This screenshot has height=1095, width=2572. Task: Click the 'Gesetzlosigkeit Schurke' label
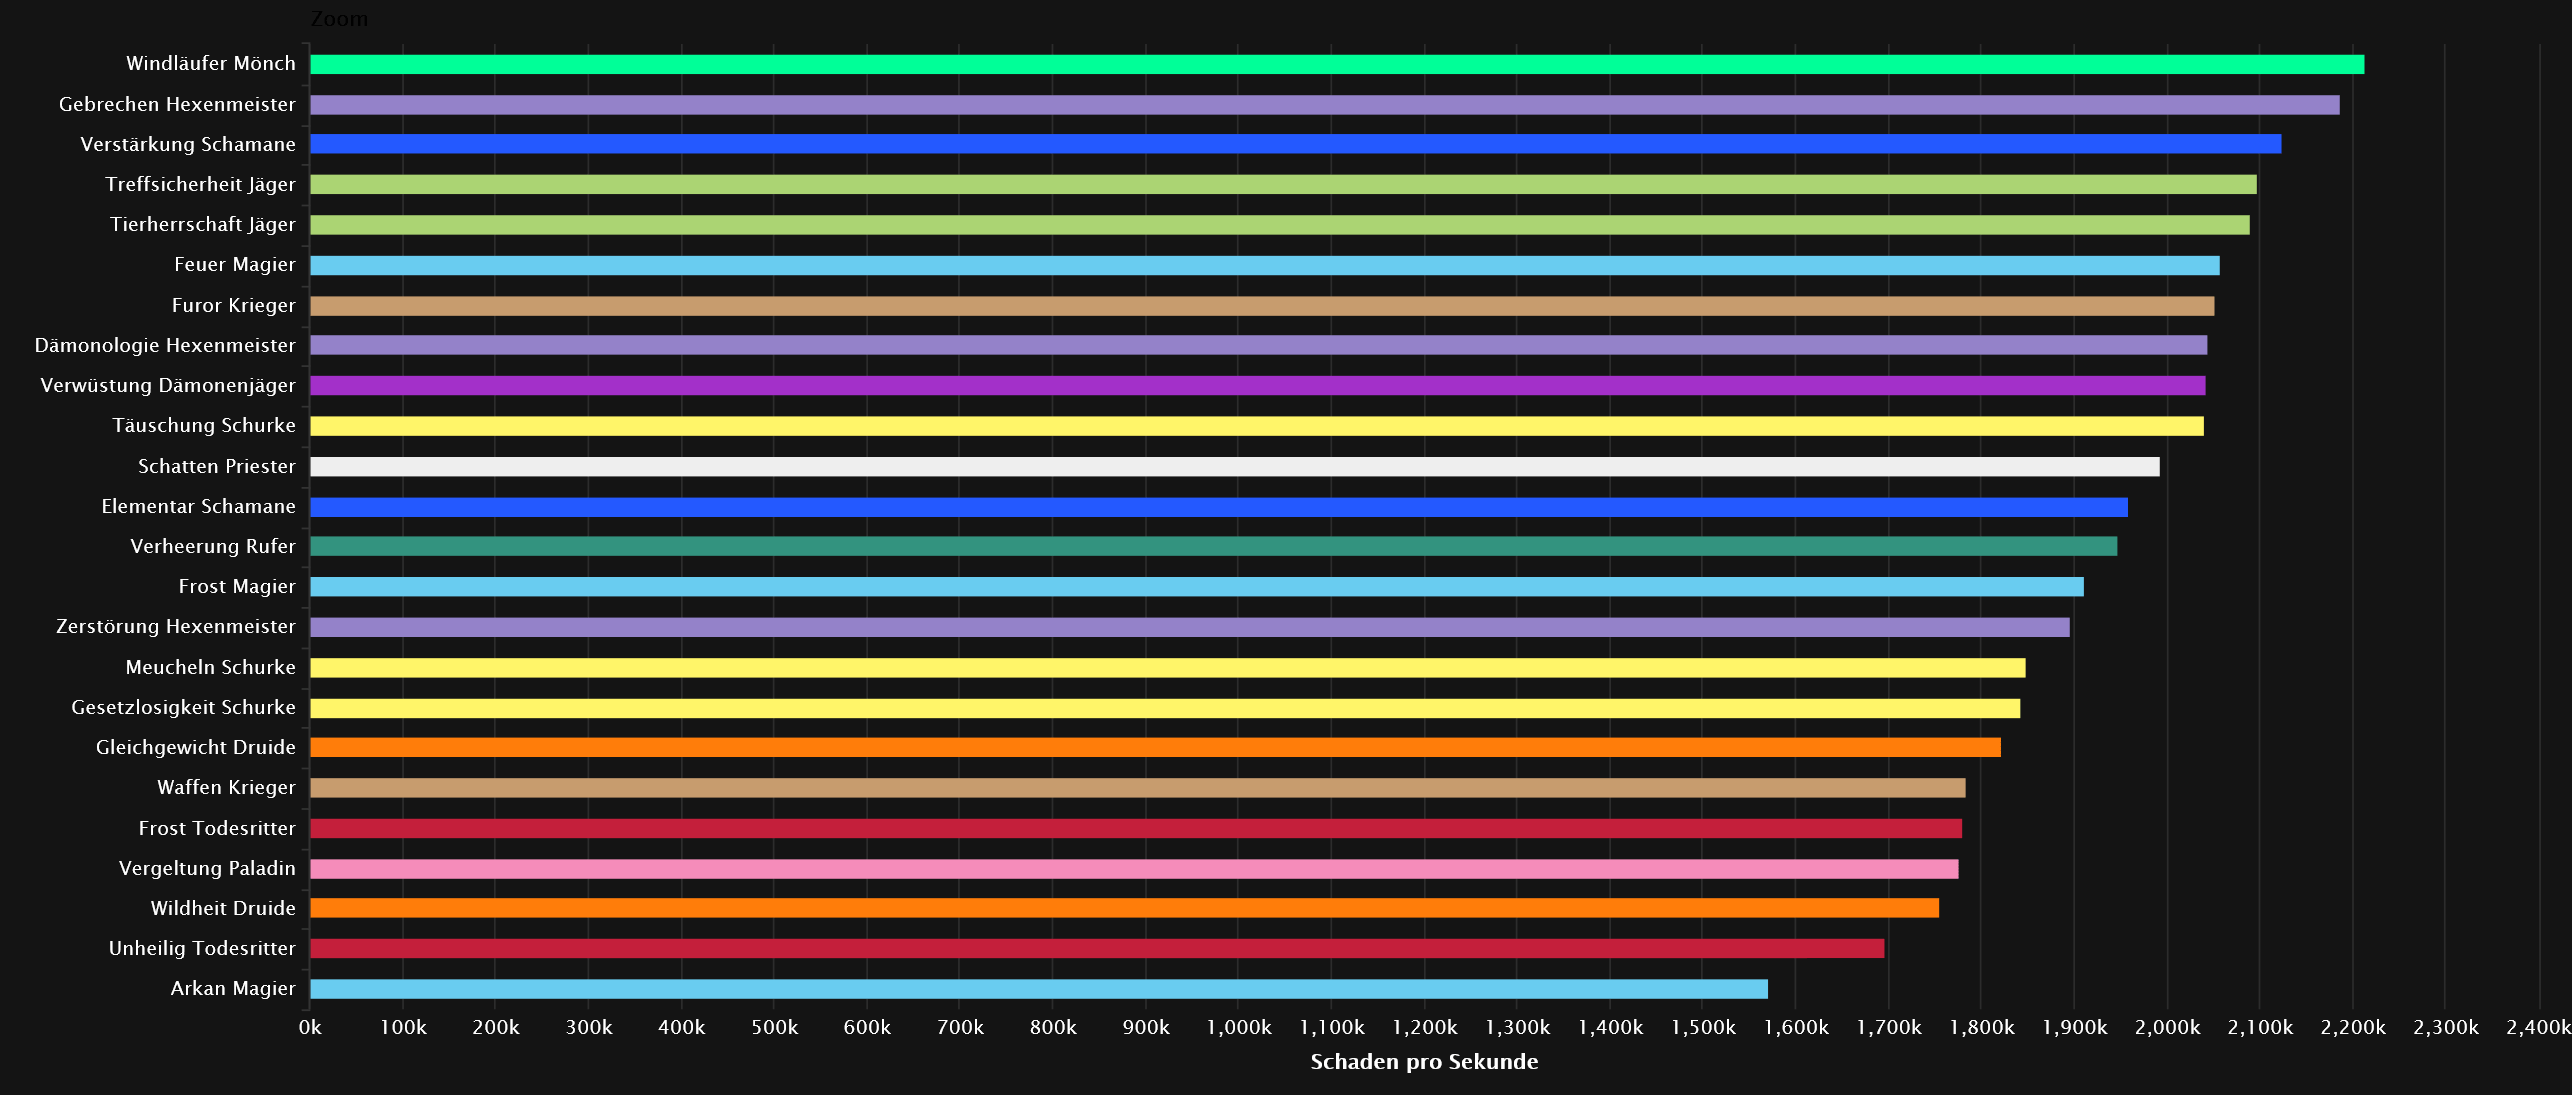[x=184, y=707]
